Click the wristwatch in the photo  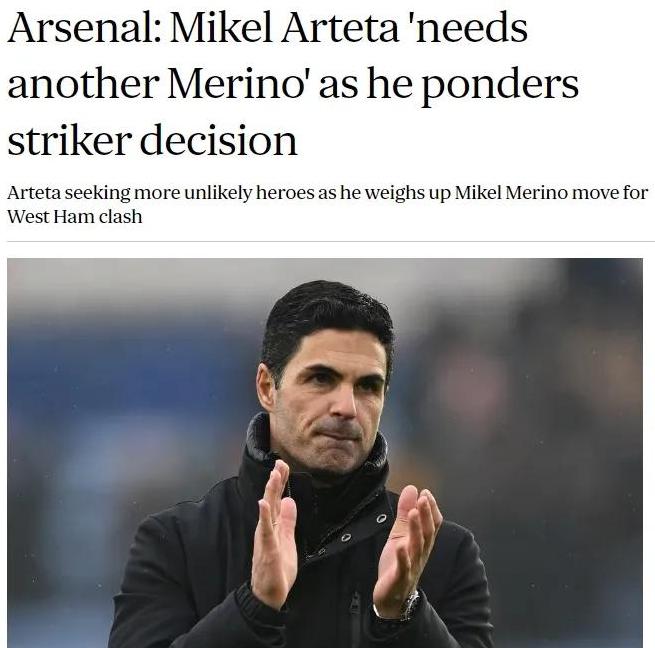tap(406, 605)
